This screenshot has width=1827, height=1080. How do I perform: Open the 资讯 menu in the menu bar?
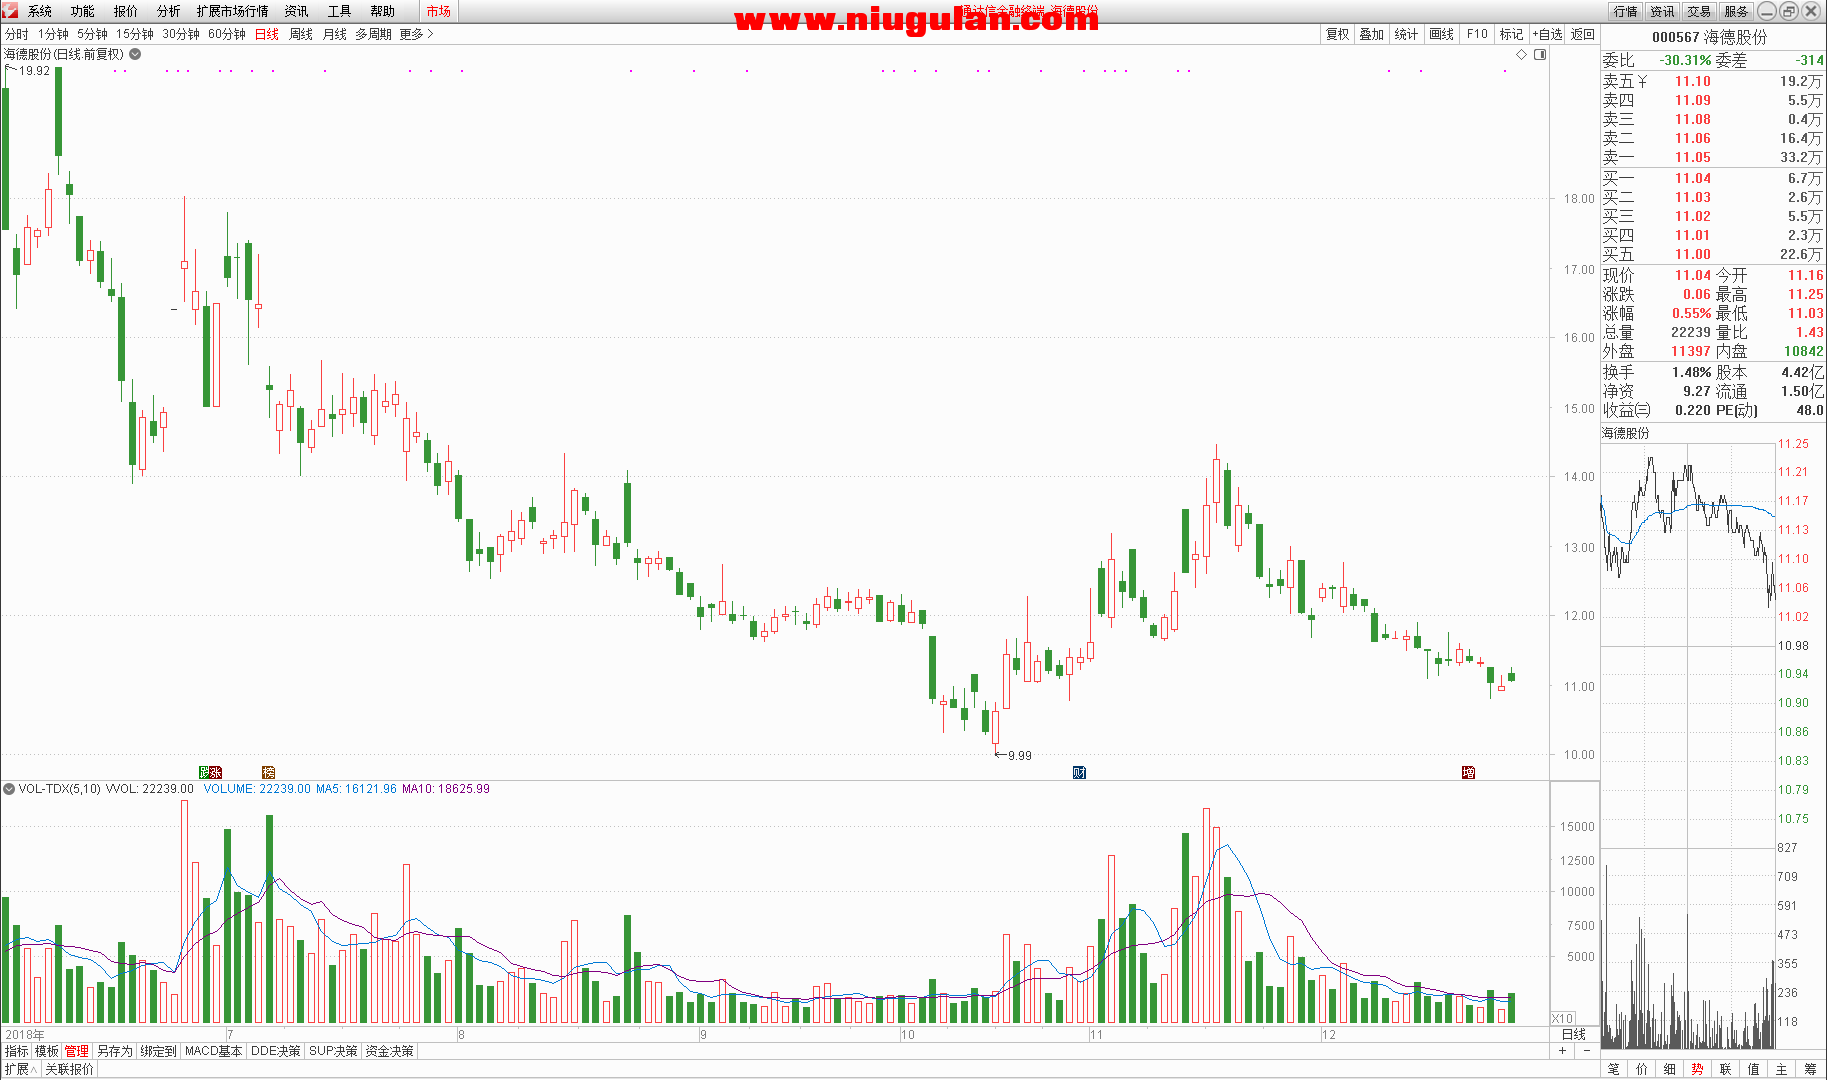tap(297, 11)
